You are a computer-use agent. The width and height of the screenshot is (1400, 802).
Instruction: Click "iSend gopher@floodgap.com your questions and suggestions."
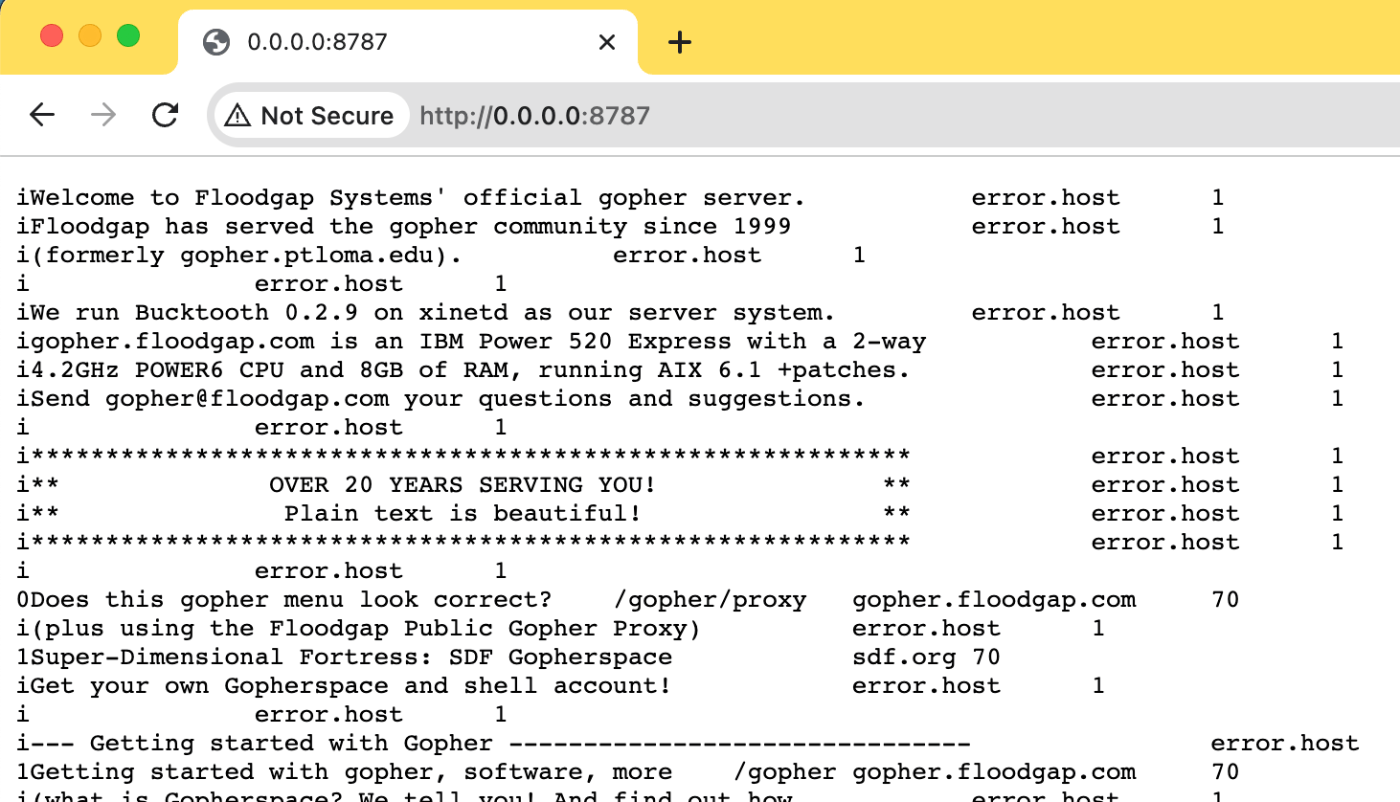[x=441, y=400]
